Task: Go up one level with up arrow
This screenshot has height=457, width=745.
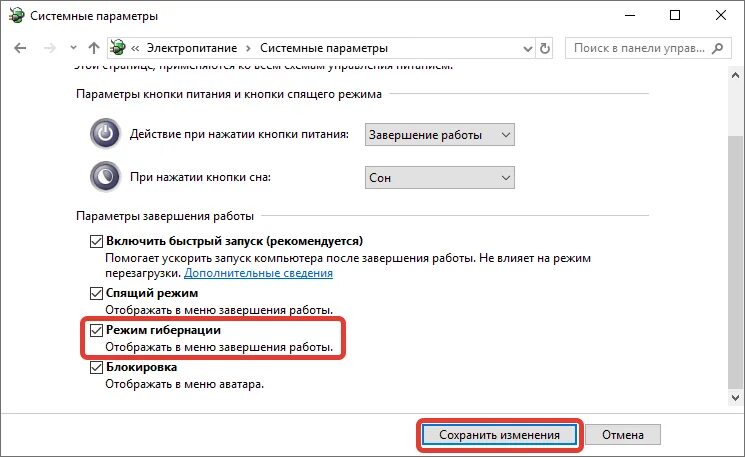Action: (94, 48)
